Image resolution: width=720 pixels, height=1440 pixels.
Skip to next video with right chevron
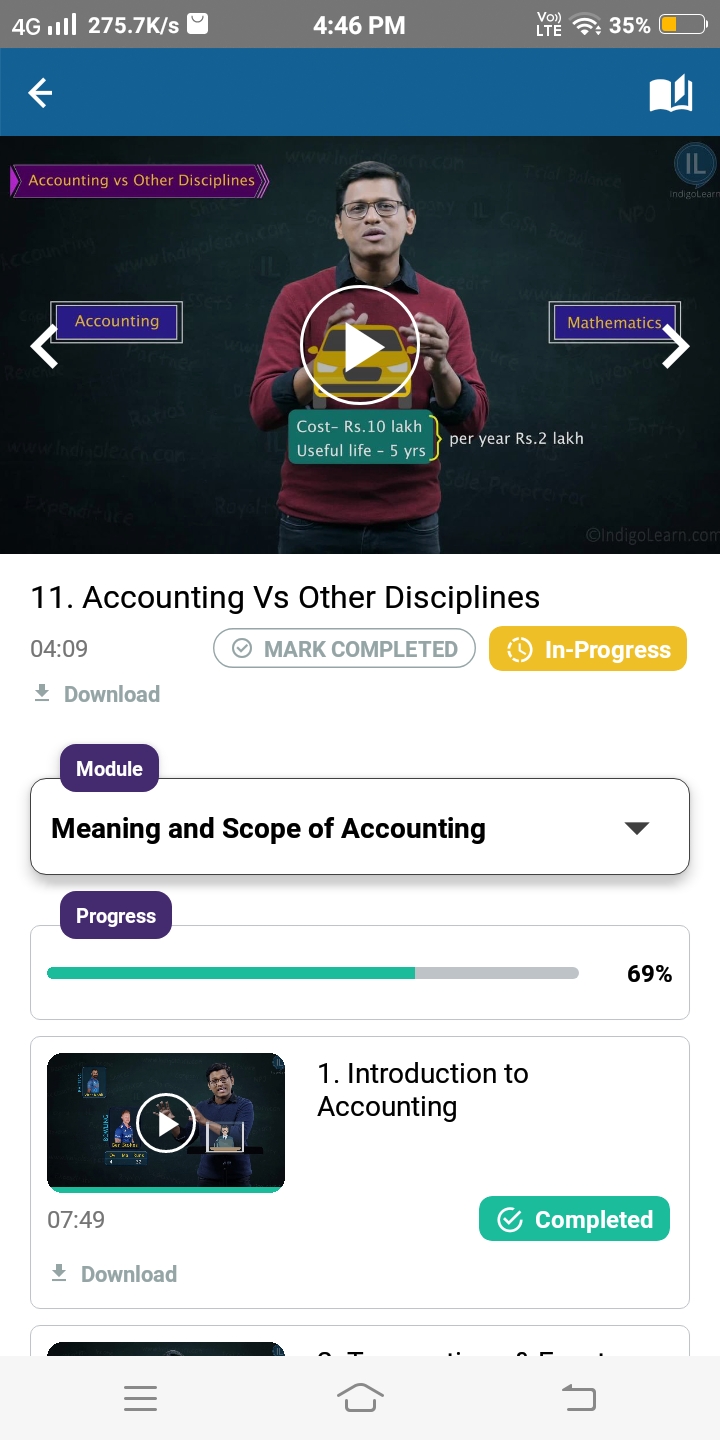coord(676,347)
